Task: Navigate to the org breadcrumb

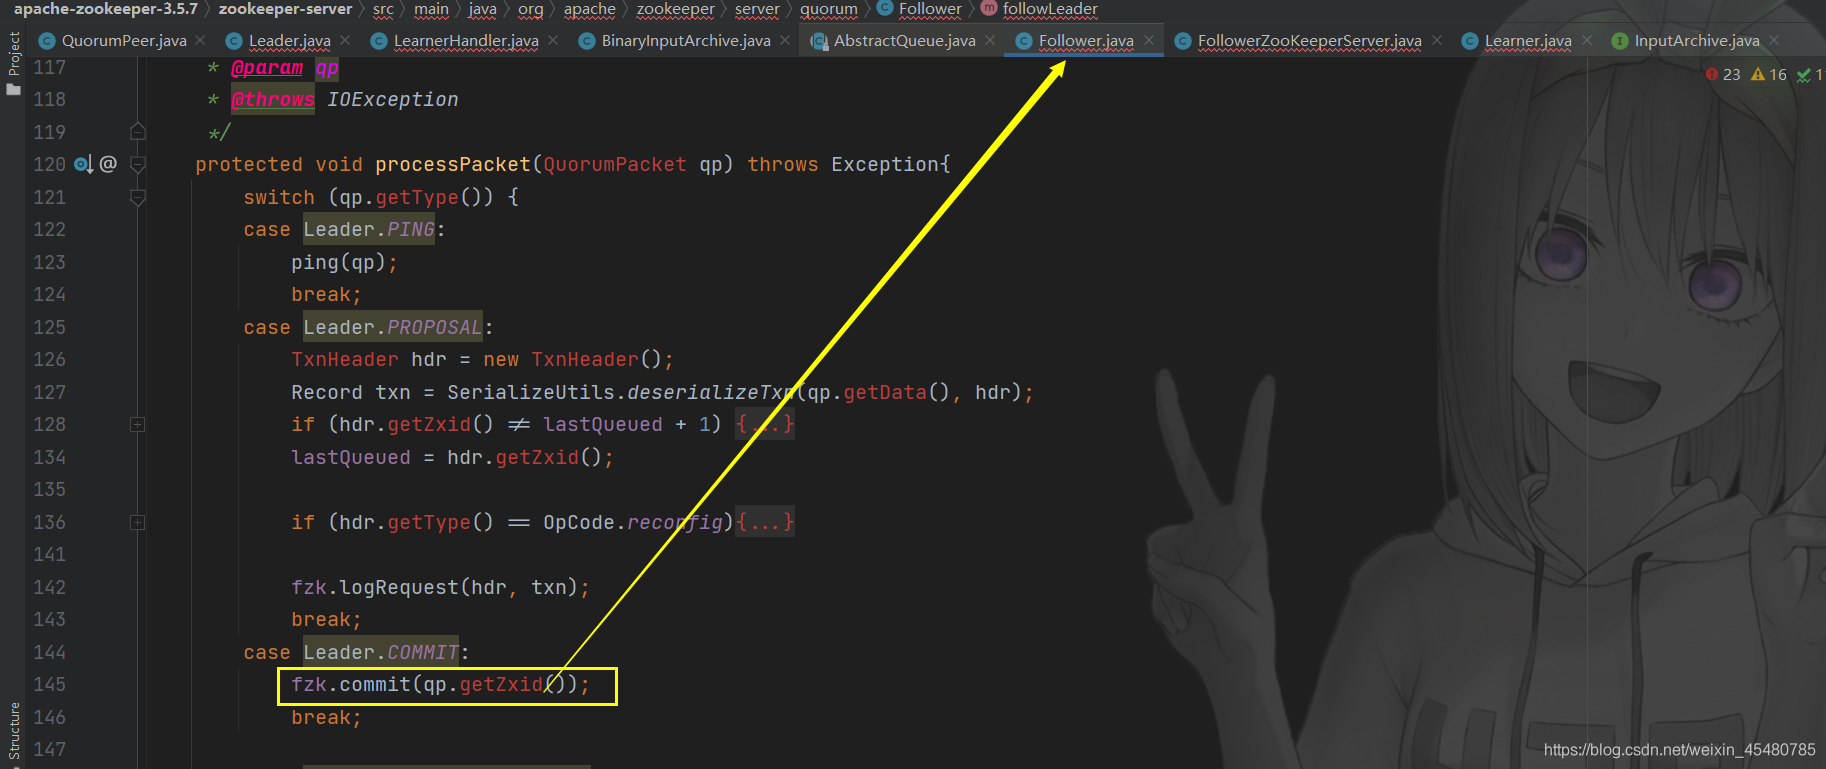Action: click(530, 9)
